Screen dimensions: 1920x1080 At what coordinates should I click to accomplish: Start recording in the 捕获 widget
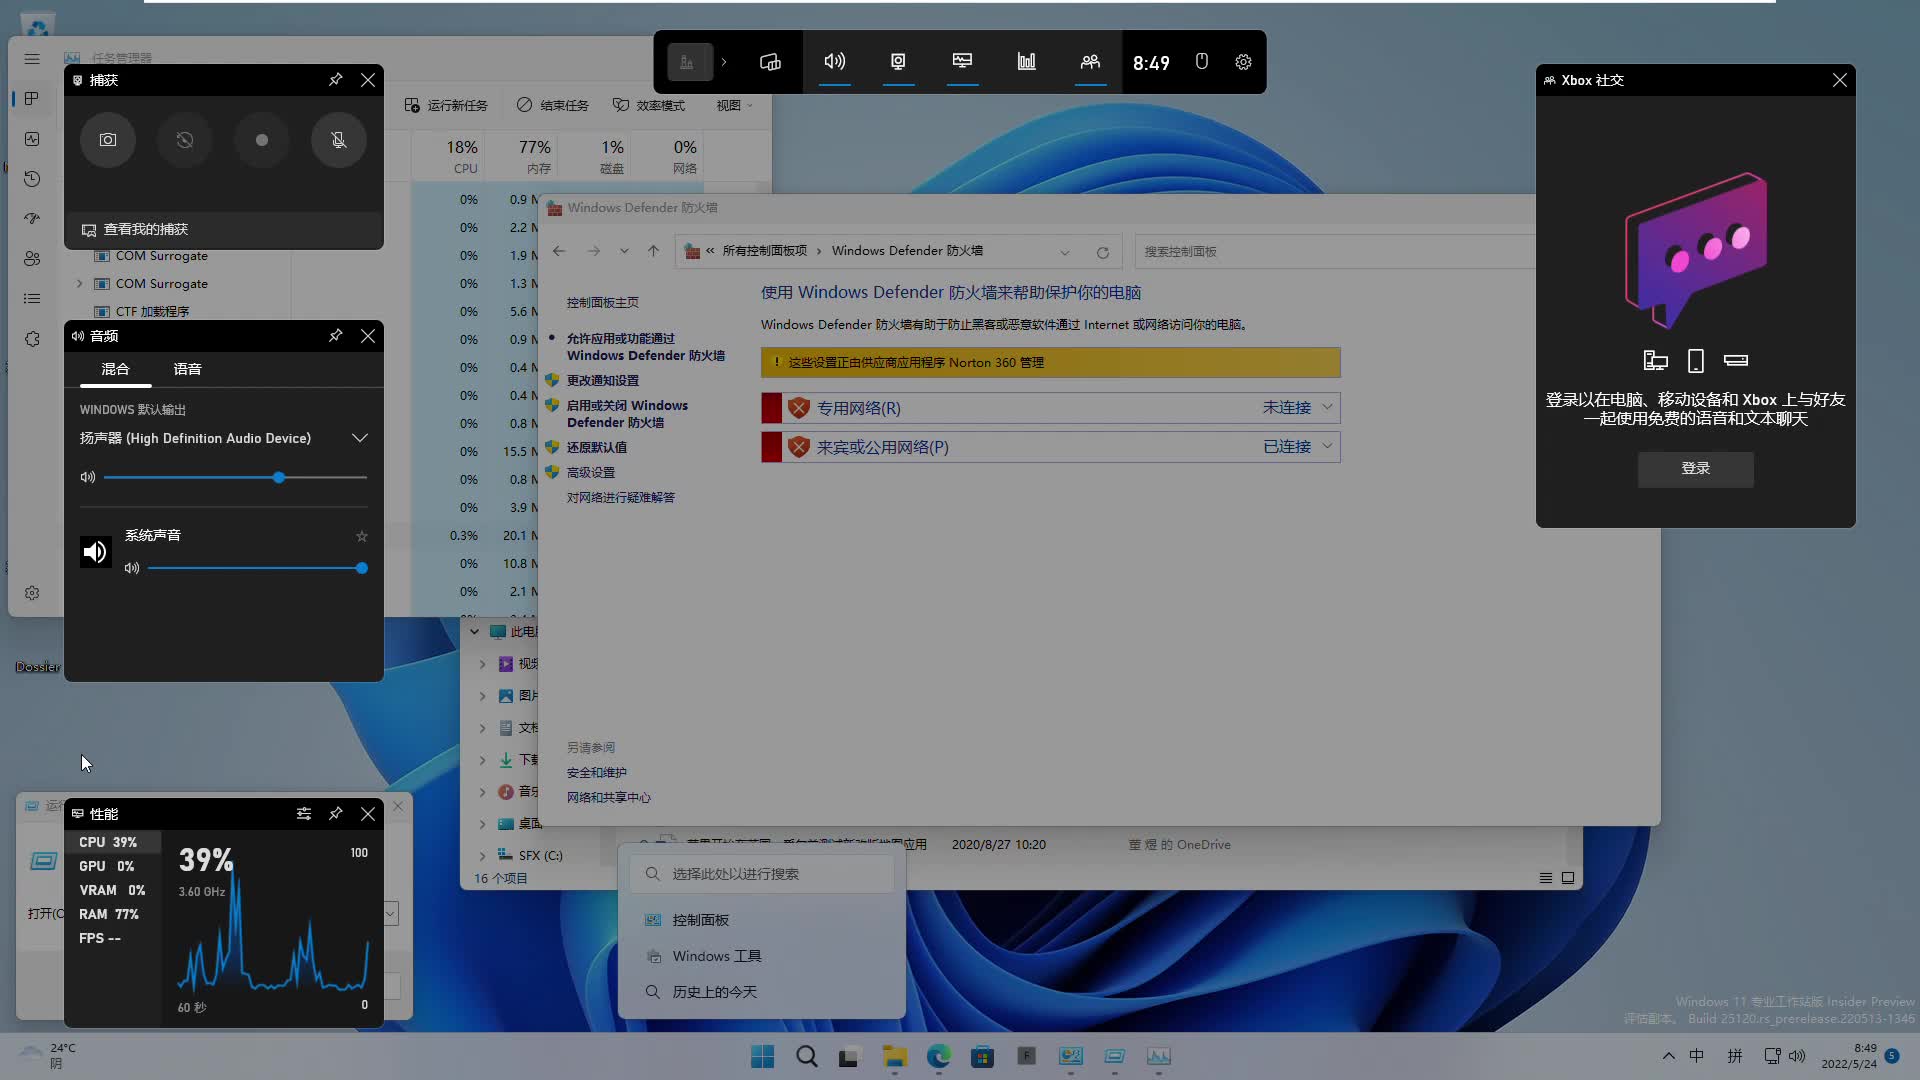coord(261,140)
